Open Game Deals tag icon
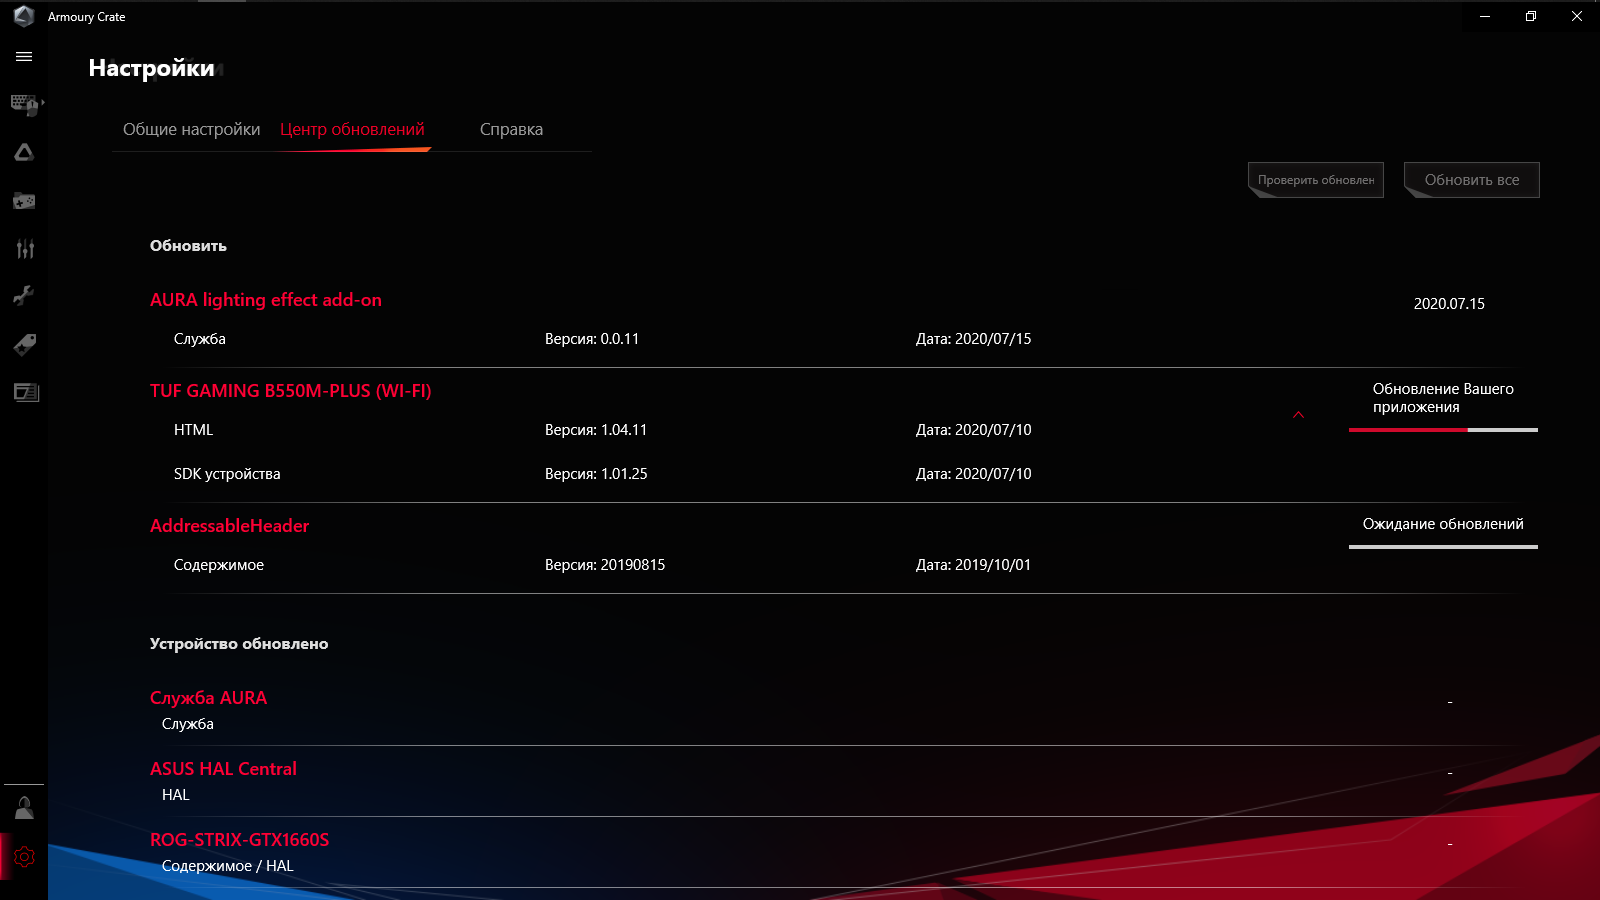This screenshot has height=900, width=1600. coord(25,345)
